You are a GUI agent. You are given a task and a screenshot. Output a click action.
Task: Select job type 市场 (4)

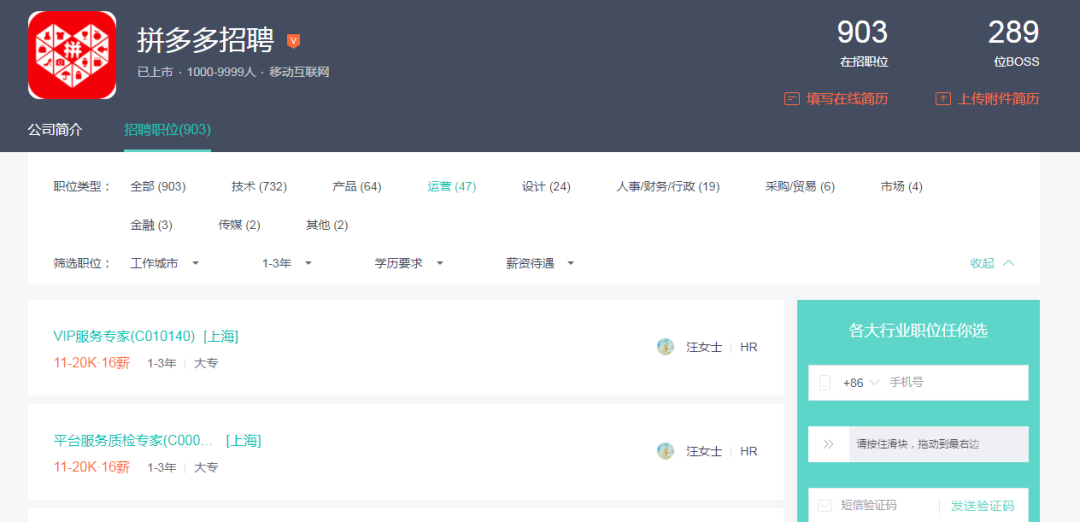902,187
